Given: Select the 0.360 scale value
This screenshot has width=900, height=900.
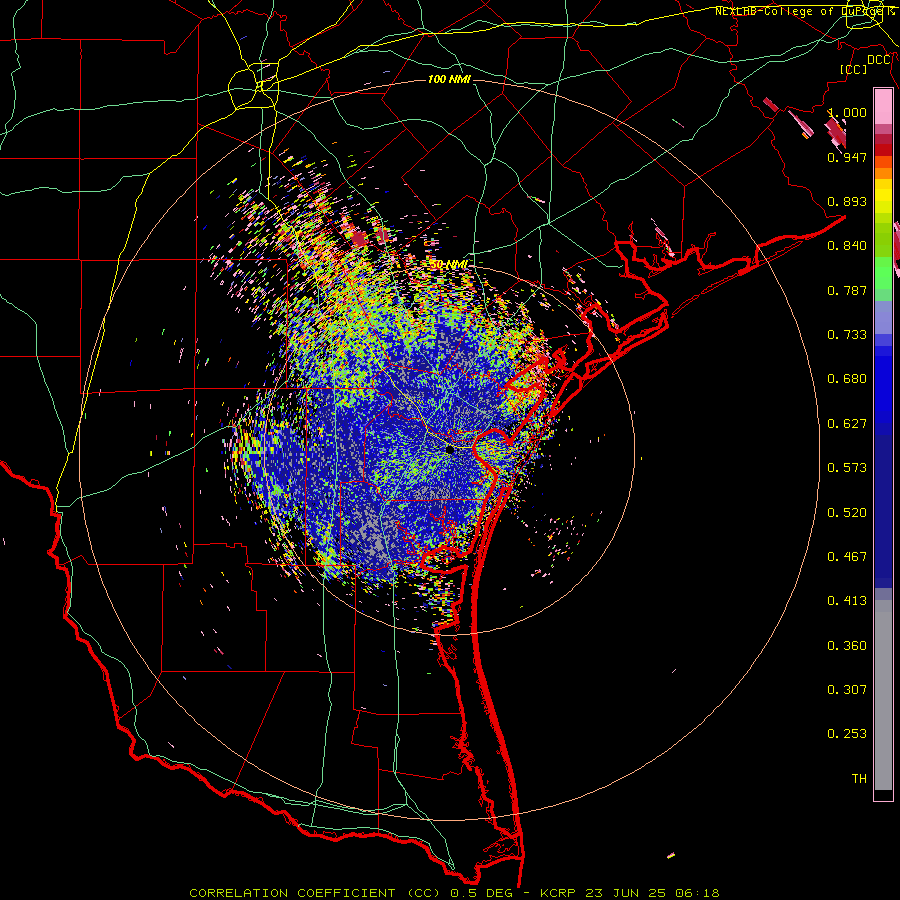Looking at the screenshot, I should click(x=847, y=646).
